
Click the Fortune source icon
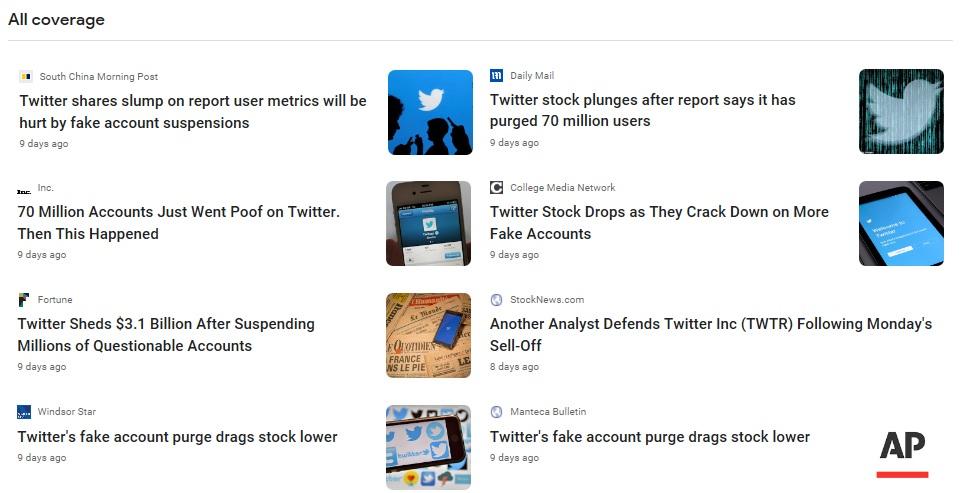tap(24, 300)
